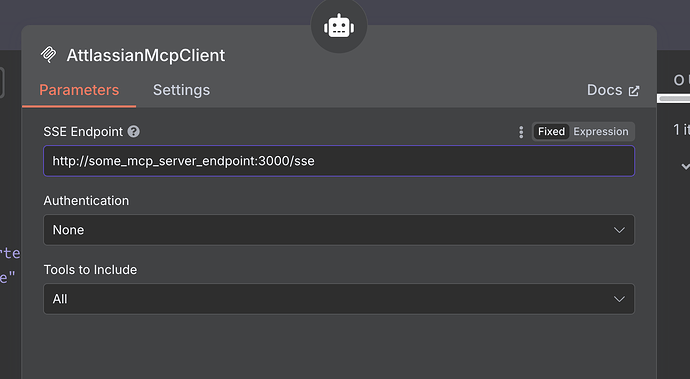Switch SSE Endpoint mode to Fixed
690x379 pixels.
point(551,132)
